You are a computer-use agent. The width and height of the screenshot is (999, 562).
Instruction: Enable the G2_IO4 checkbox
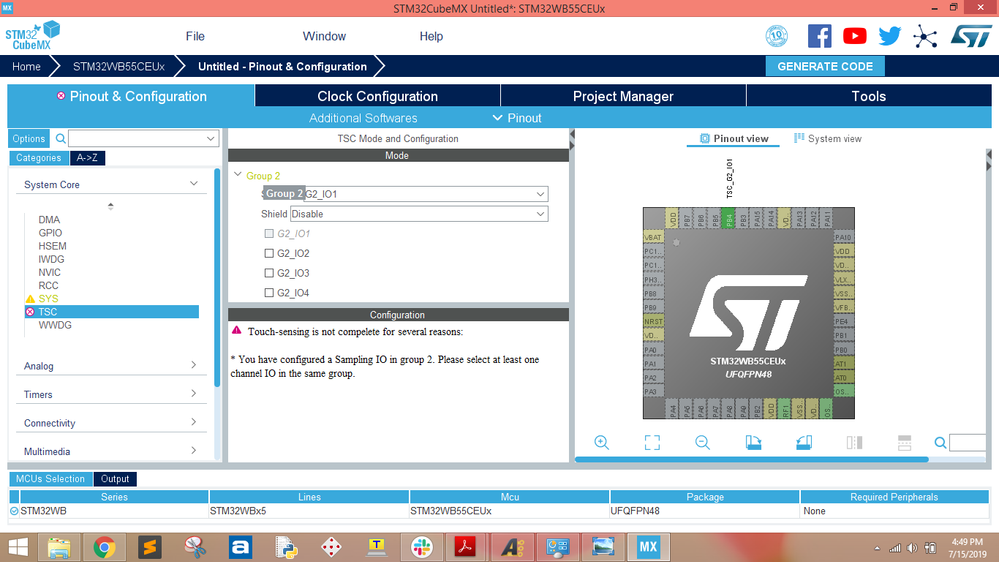pyautogui.click(x=269, y=292)
